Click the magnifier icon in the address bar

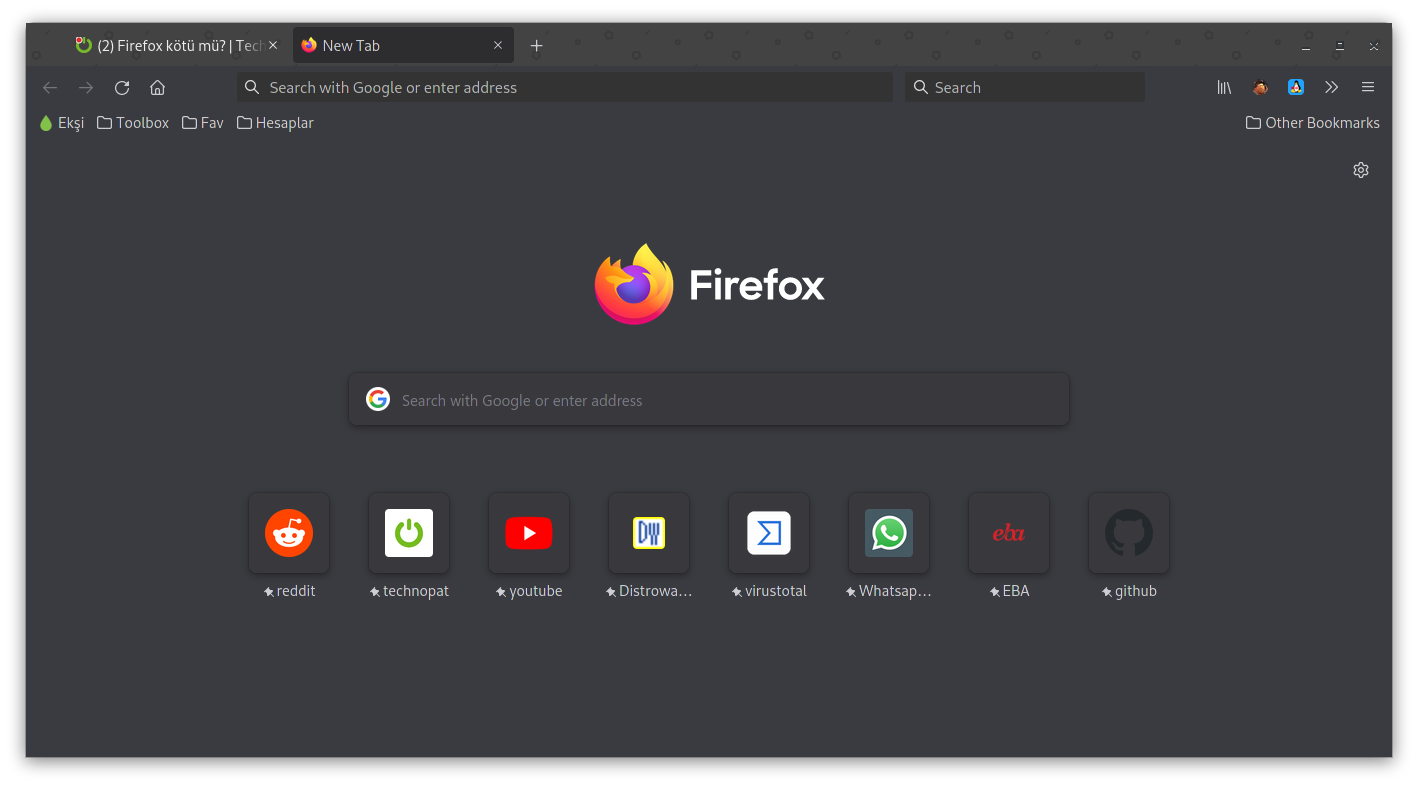pos(252,88)
